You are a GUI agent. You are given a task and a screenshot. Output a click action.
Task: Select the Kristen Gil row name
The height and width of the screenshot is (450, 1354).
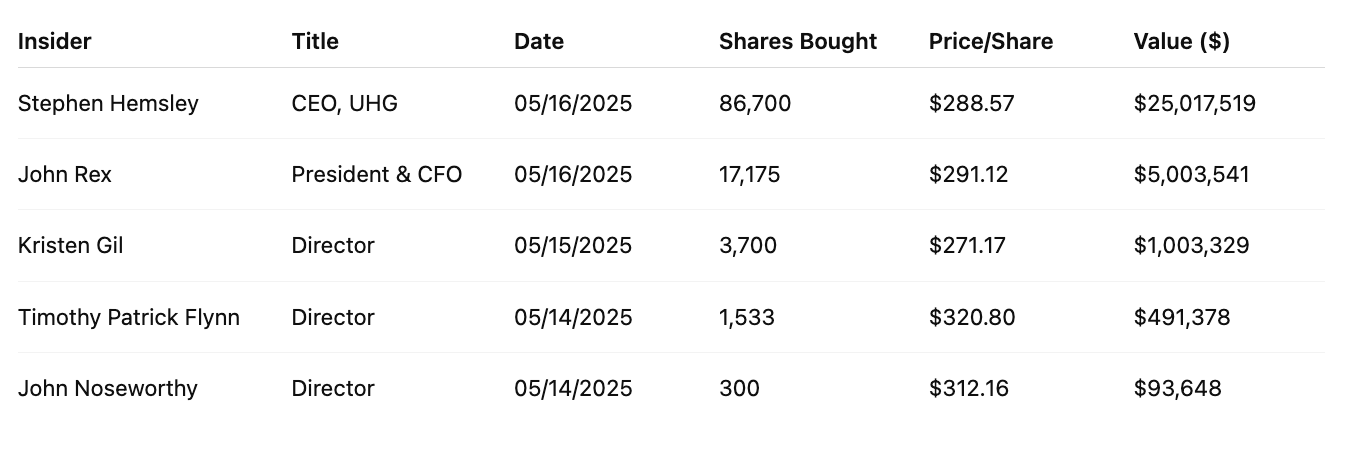click(x=71, y=246)
